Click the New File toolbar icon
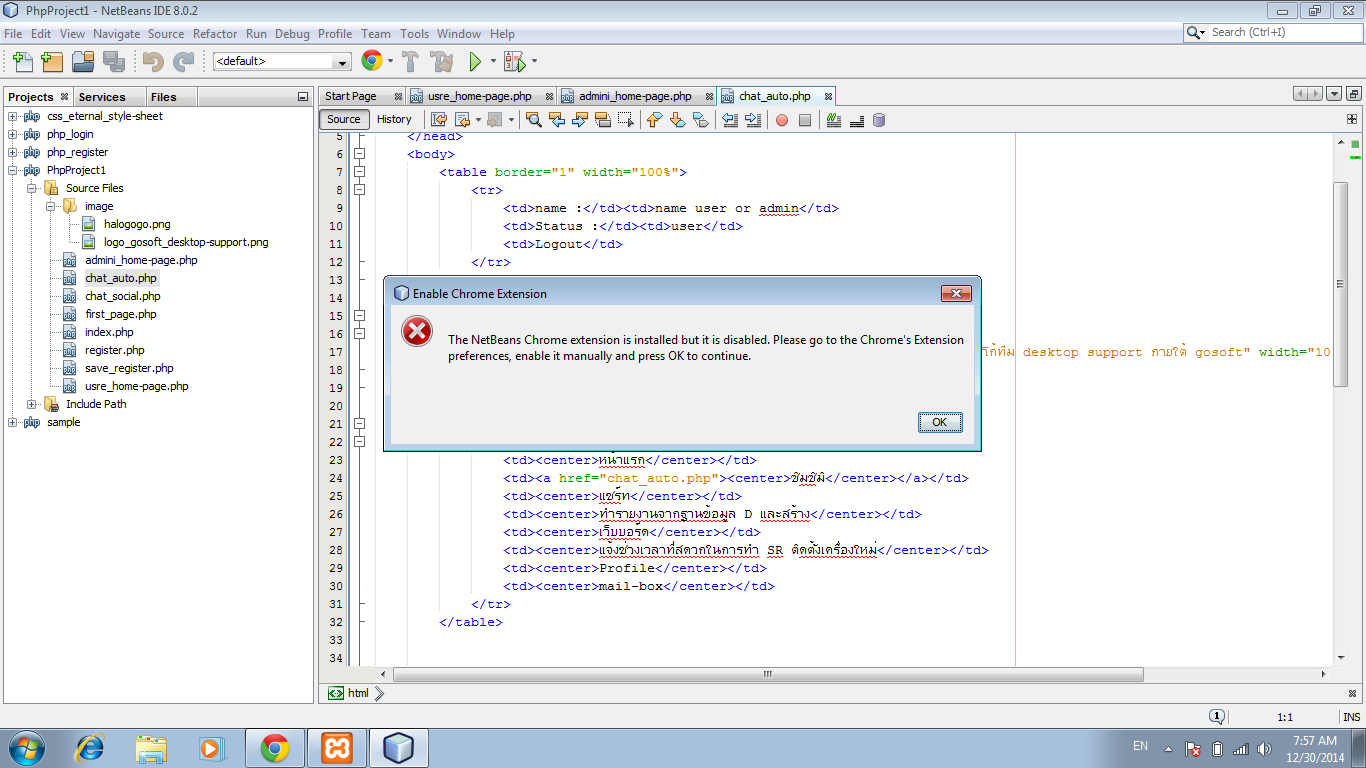 coord(22,61)
